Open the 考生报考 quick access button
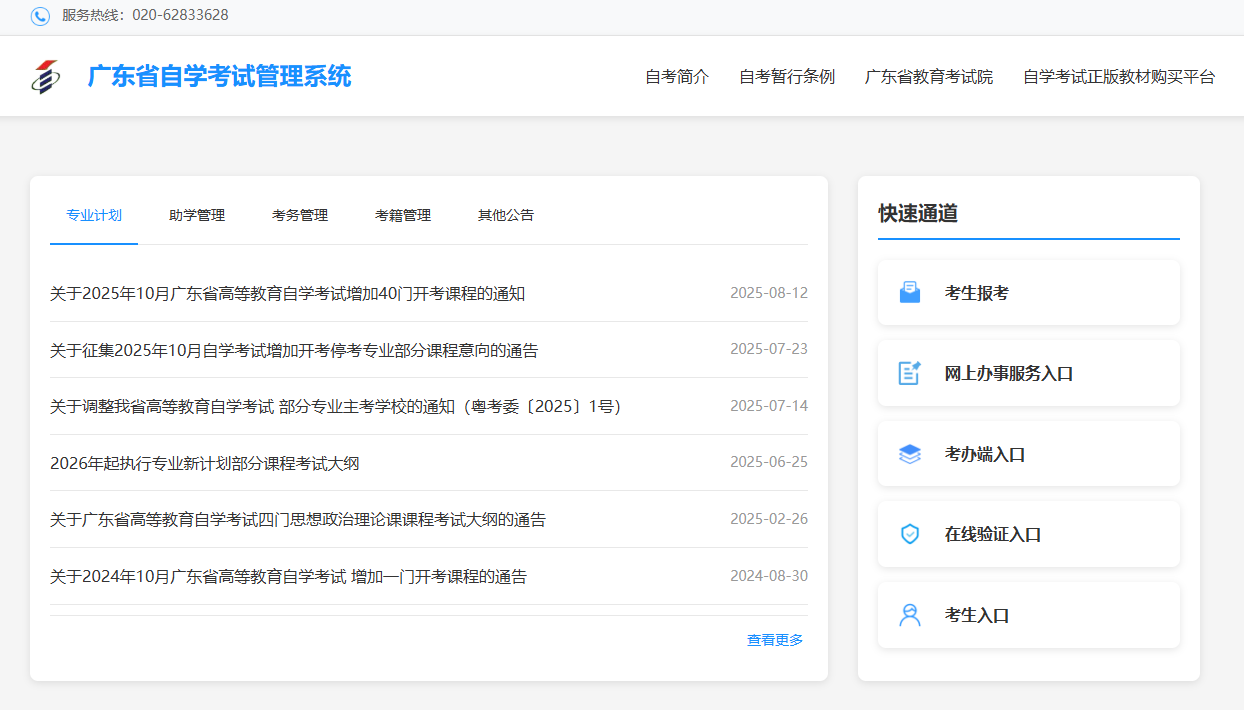The image size is (1244, 710). coord(1028,293)
